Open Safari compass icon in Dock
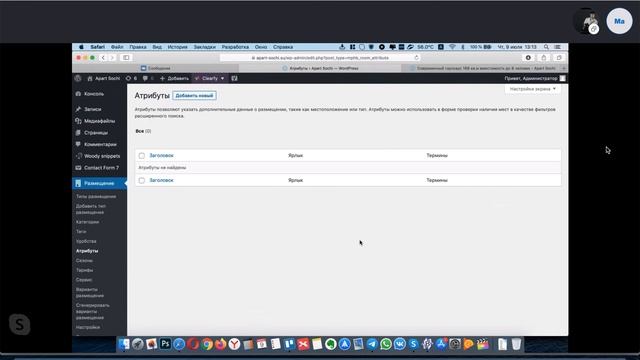The width and height of the screenshot is (640, 360). [179, 344]
